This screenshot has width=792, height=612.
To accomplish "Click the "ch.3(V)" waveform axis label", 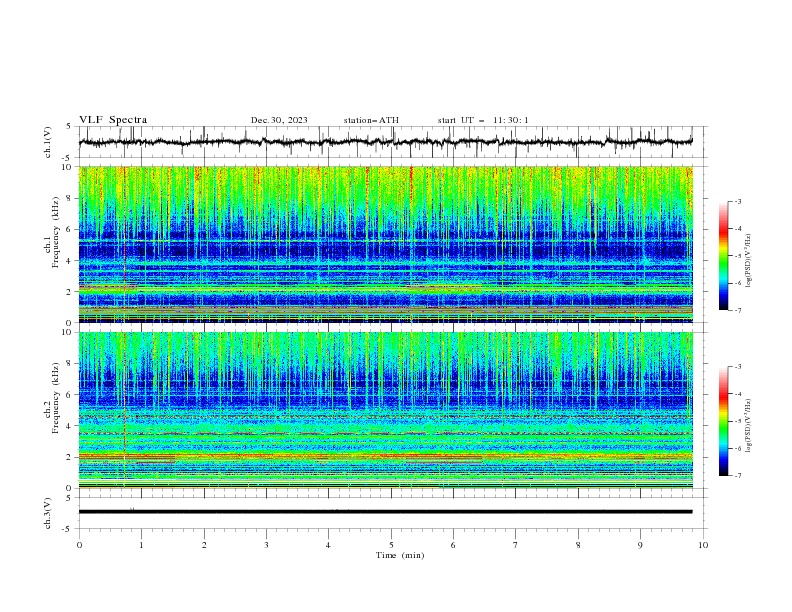I will tap(48, 513).
